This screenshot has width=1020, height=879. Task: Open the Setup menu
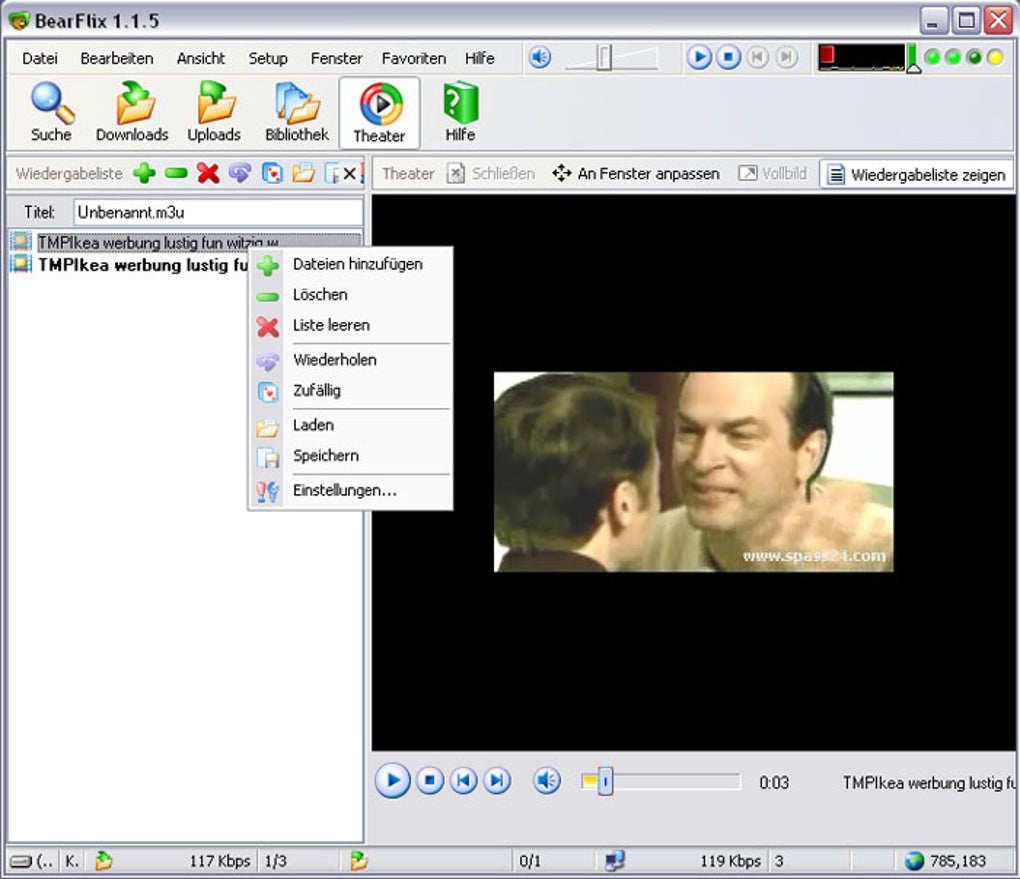pos(268,59)
